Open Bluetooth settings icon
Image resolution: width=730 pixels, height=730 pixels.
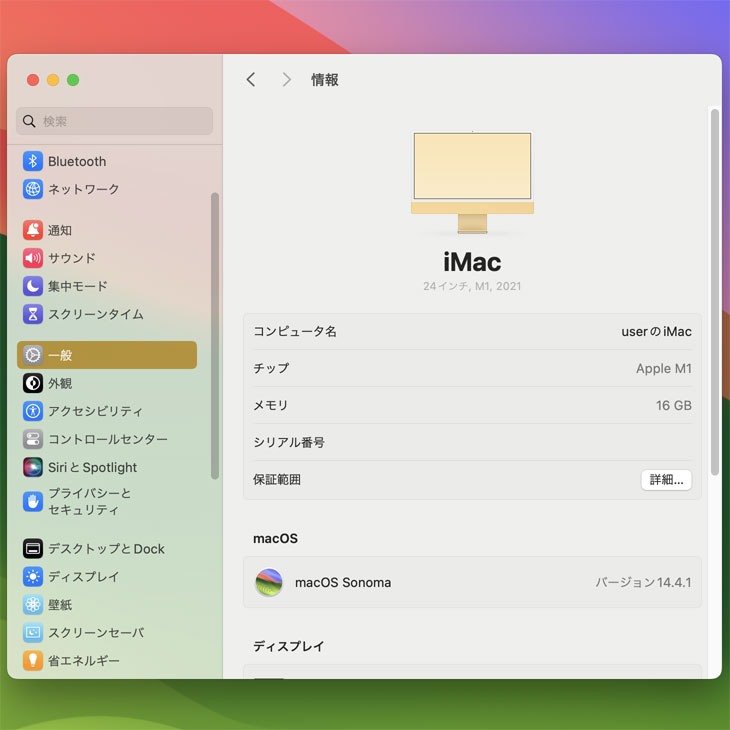tap(33, 162)
